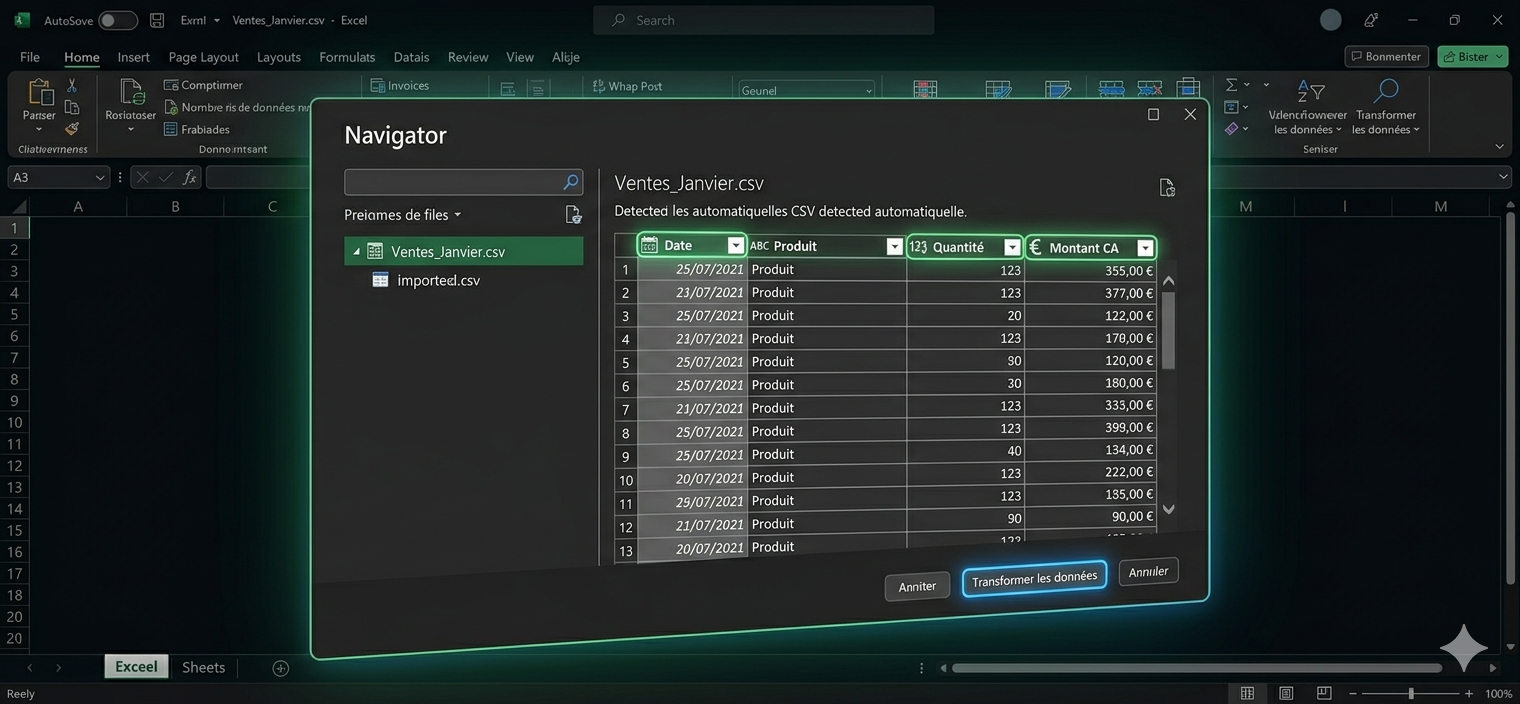Click the Format Painter brush icon

click(x=71, y=128)
